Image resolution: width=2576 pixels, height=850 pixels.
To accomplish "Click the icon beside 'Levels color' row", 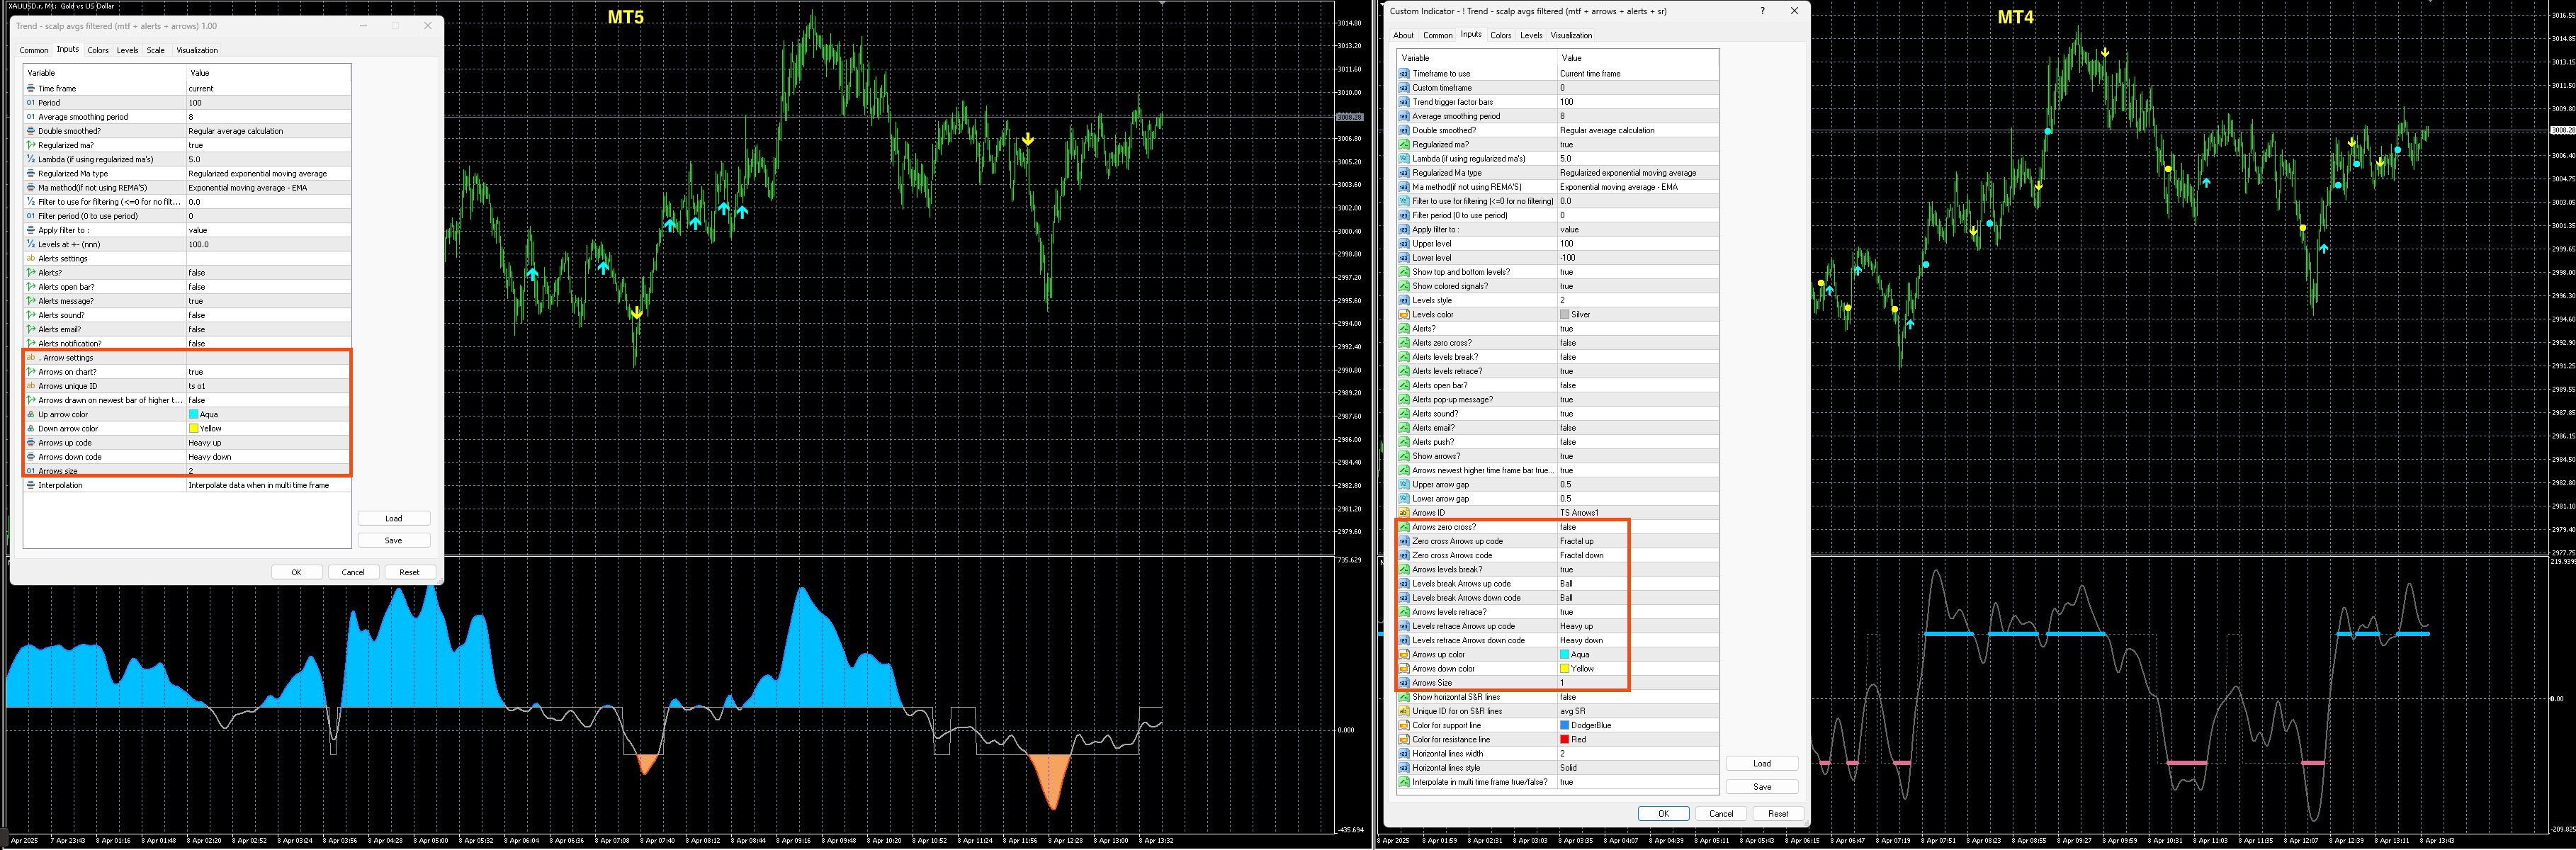I will [1404, 314].
